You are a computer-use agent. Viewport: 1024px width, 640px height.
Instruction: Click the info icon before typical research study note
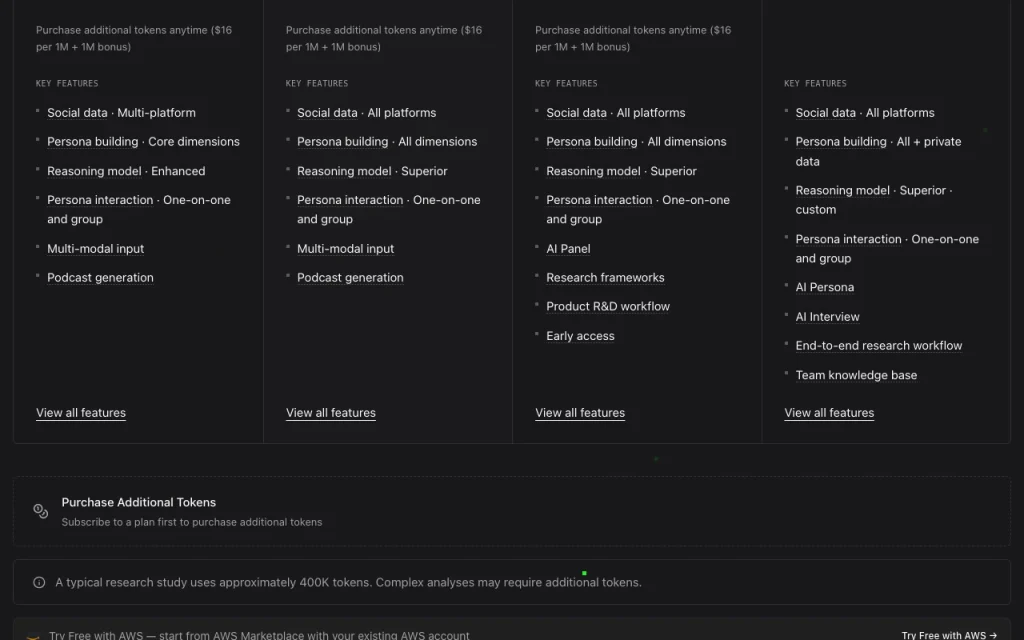[x=39, y=583]
